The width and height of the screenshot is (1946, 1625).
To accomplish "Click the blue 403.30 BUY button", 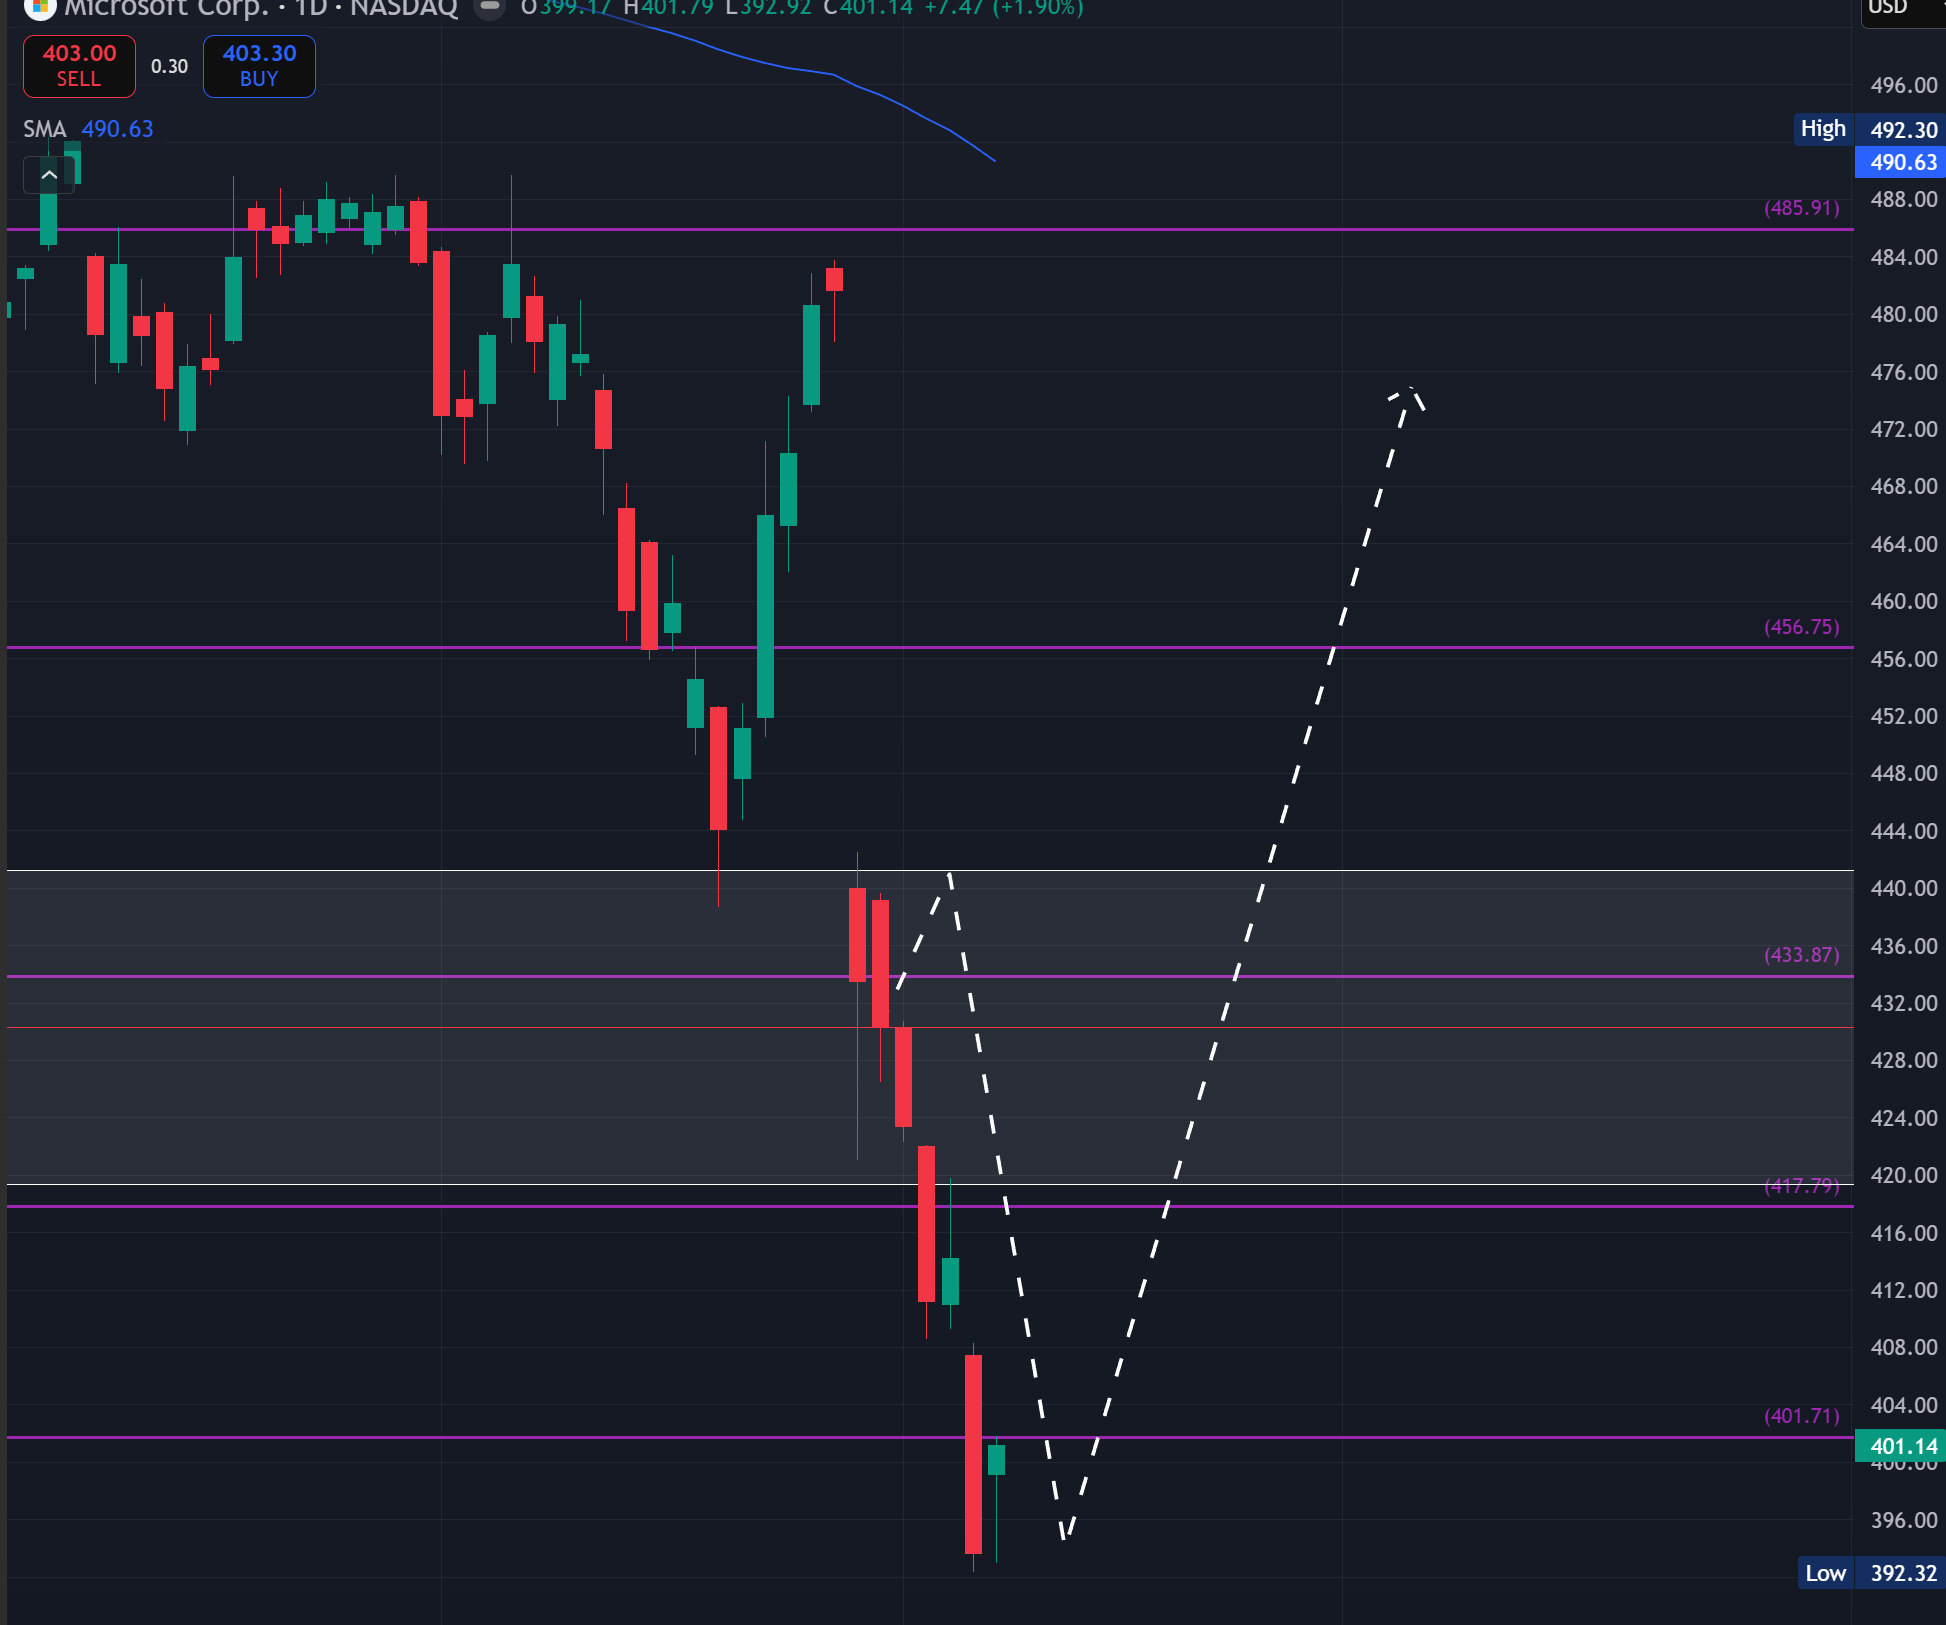I will pyautogui.click(x=259, y=66).
